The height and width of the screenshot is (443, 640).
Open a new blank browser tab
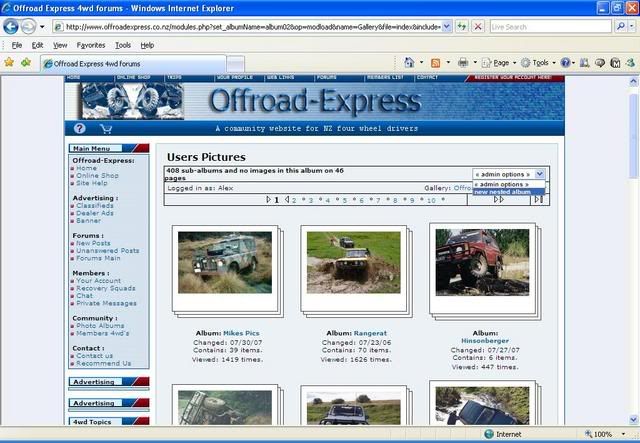click(236, 64)
